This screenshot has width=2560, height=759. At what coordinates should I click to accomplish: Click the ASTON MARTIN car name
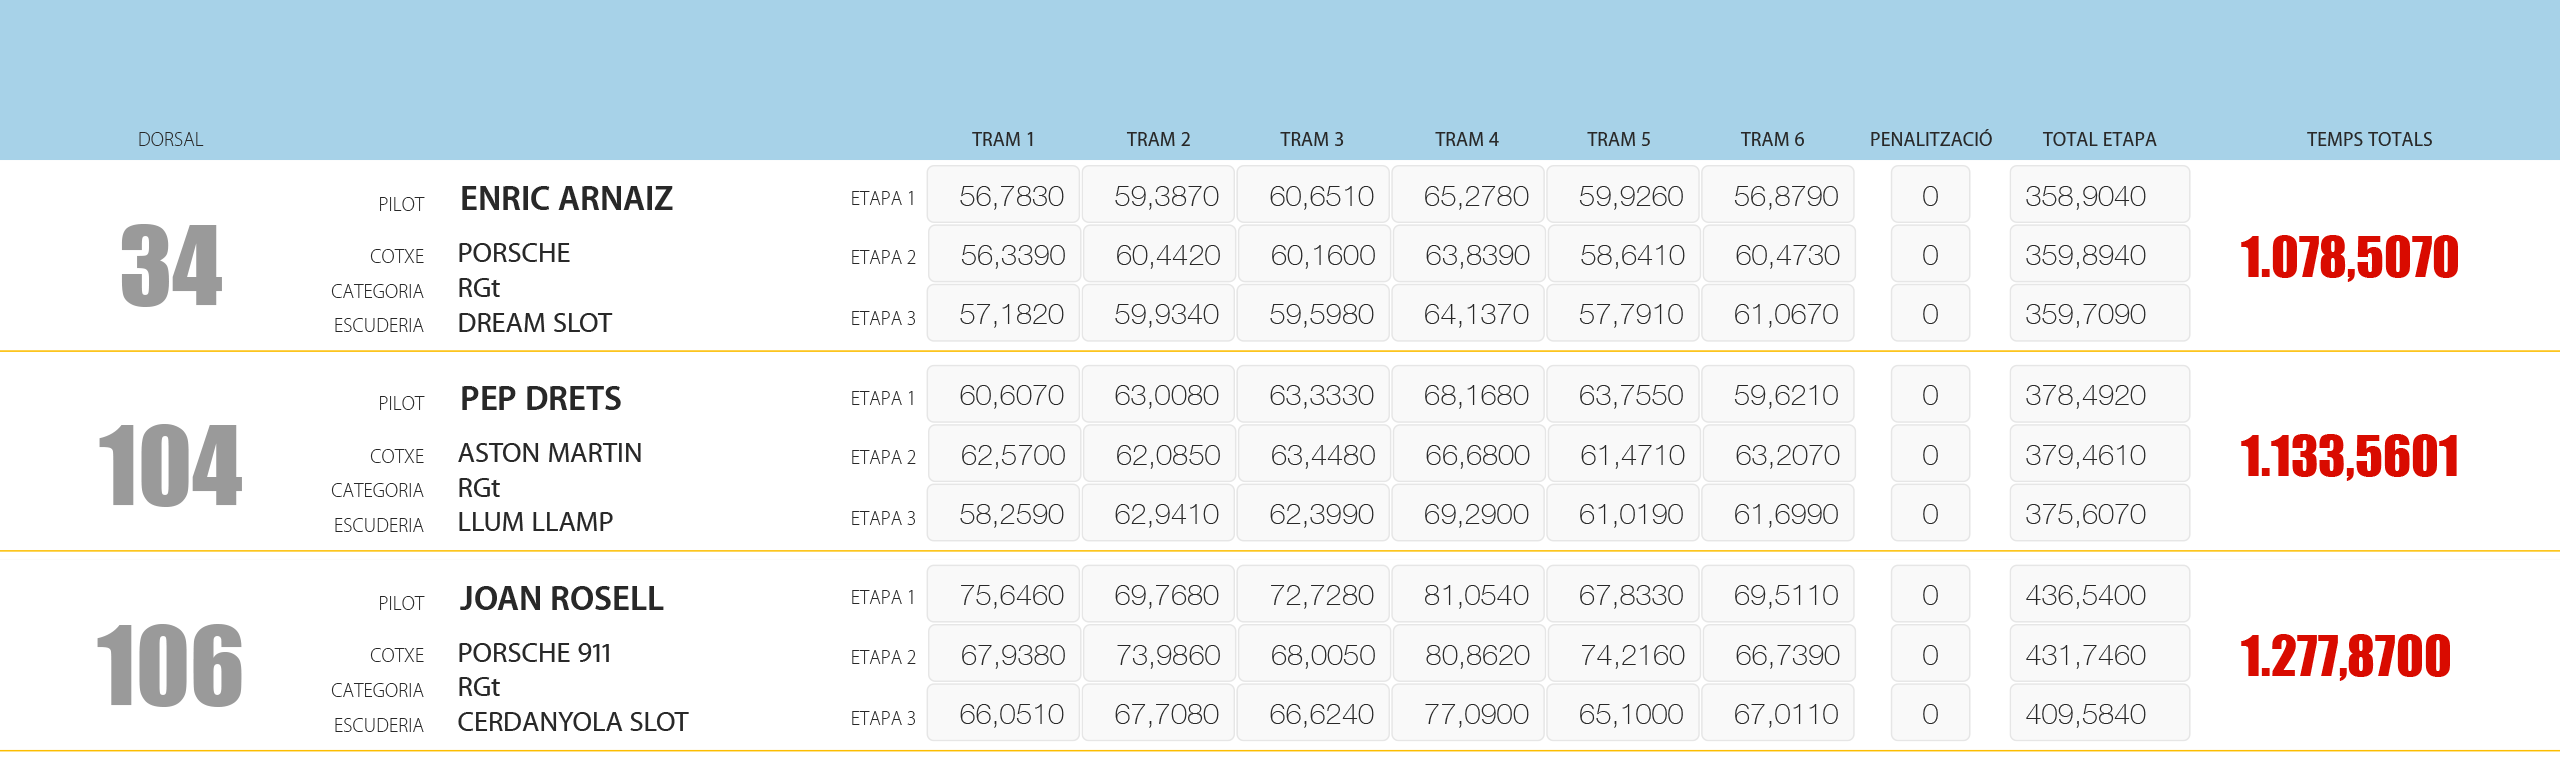[549, 453]
